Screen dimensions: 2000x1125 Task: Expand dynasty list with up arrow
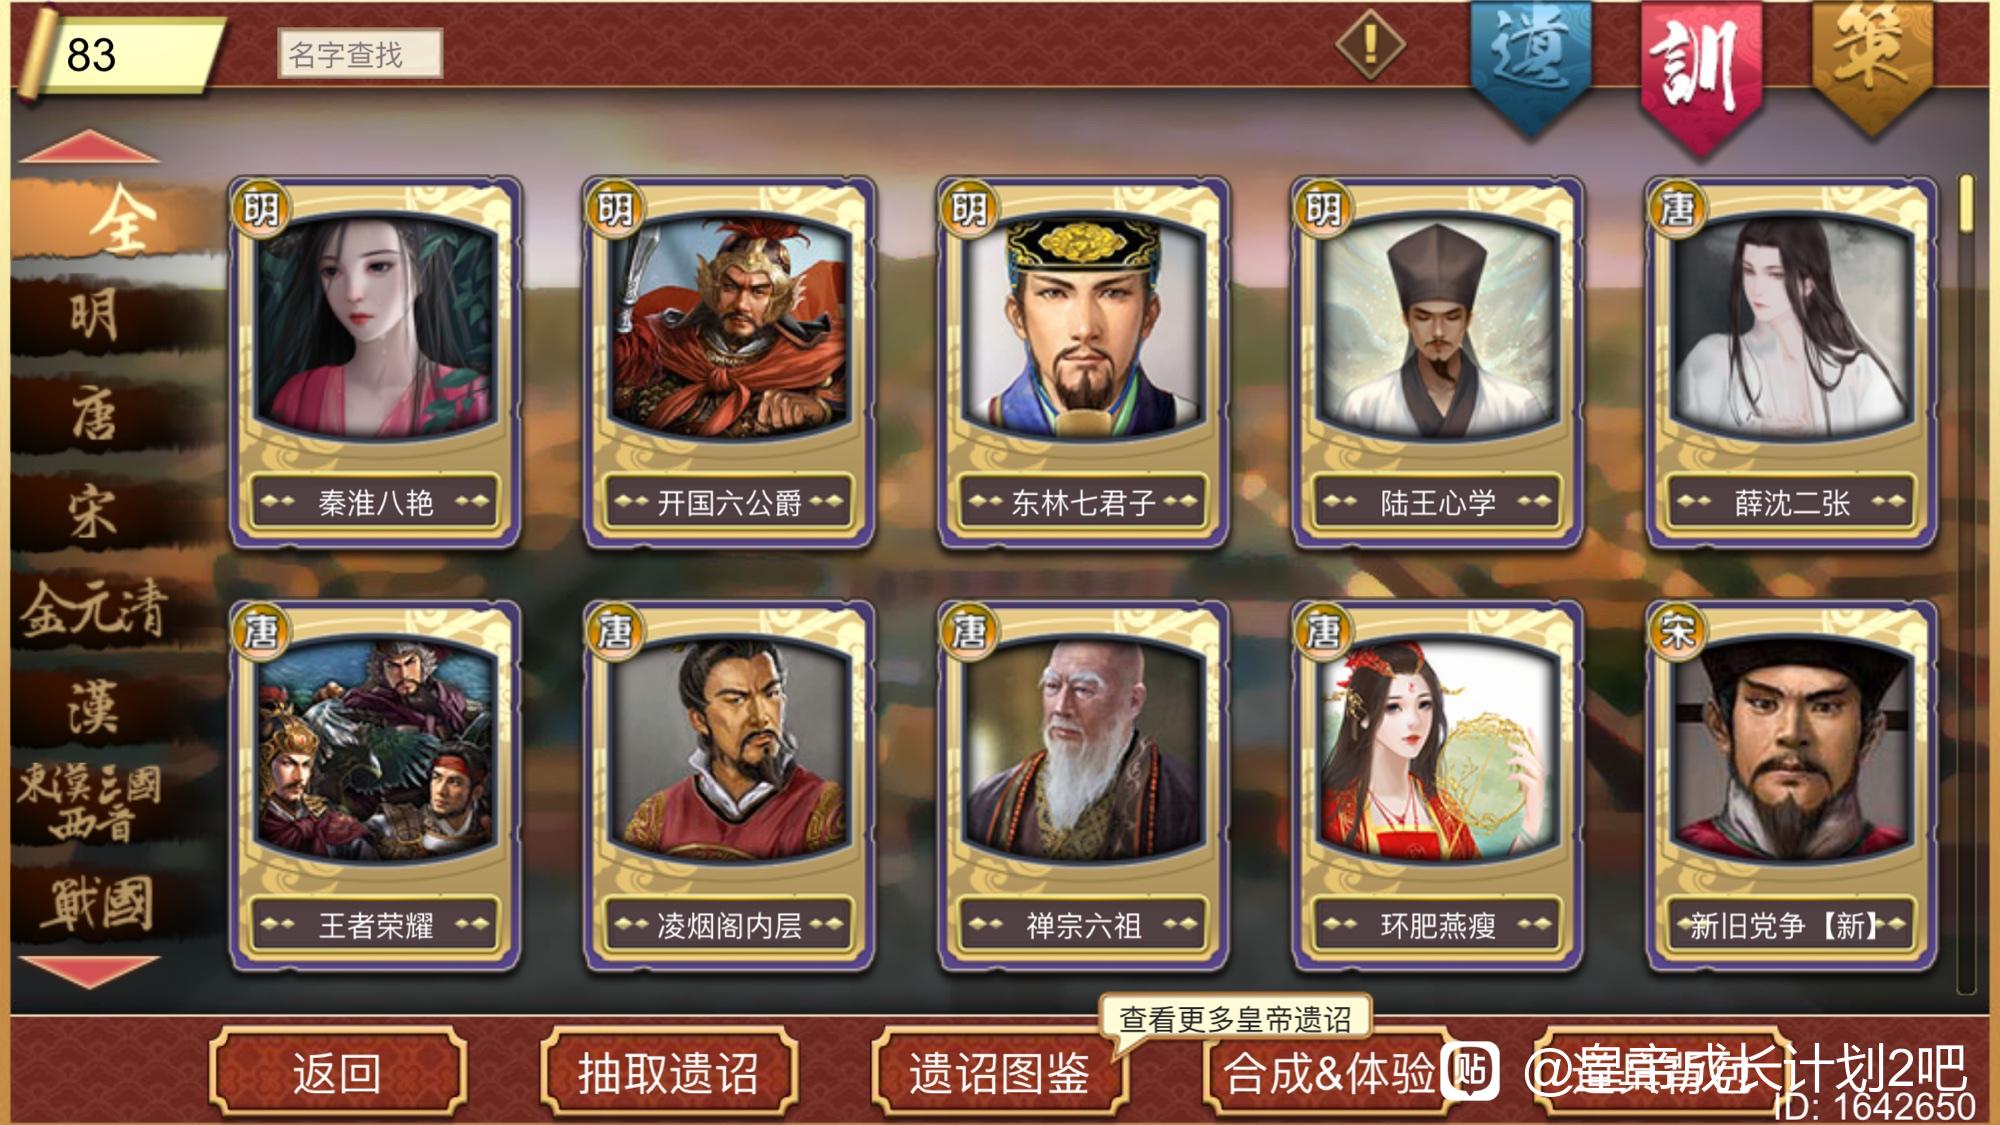(89, 147)
